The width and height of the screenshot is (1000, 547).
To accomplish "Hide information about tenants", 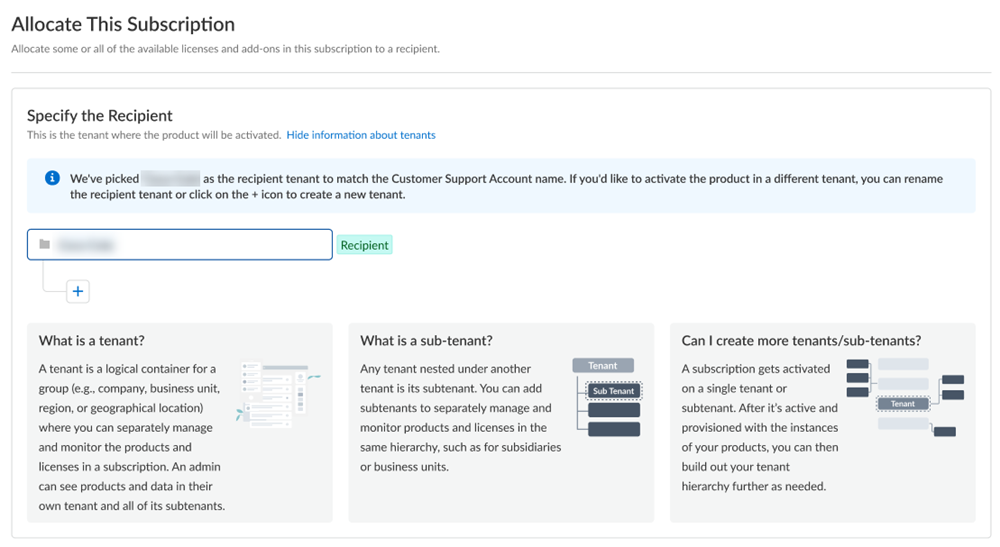I will coord(361,135).
